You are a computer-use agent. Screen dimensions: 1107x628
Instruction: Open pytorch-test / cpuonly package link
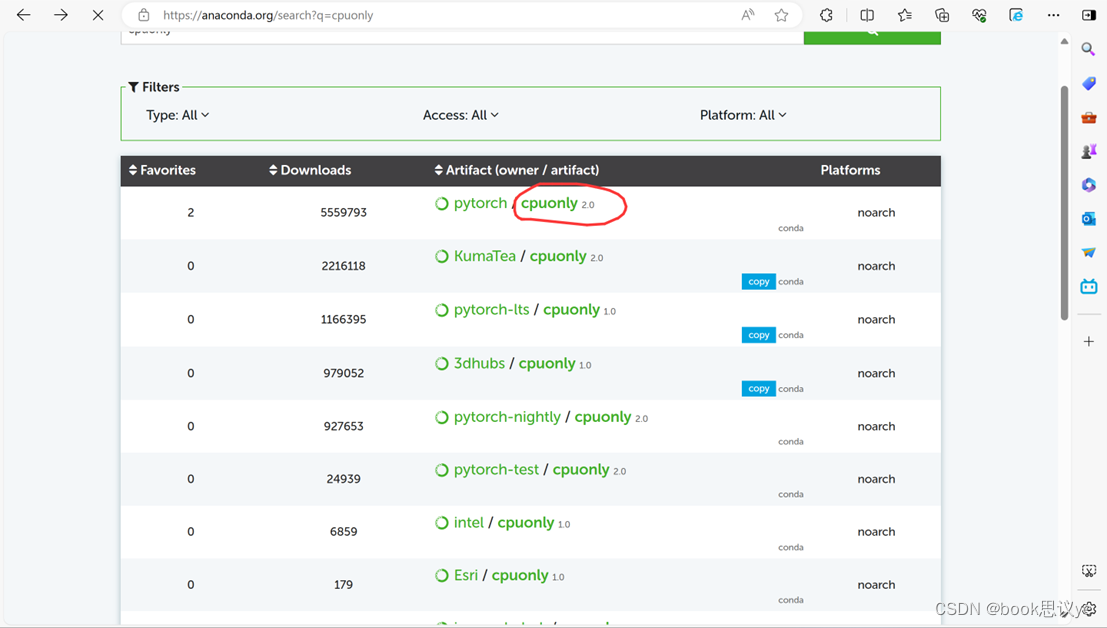point(580,470)
